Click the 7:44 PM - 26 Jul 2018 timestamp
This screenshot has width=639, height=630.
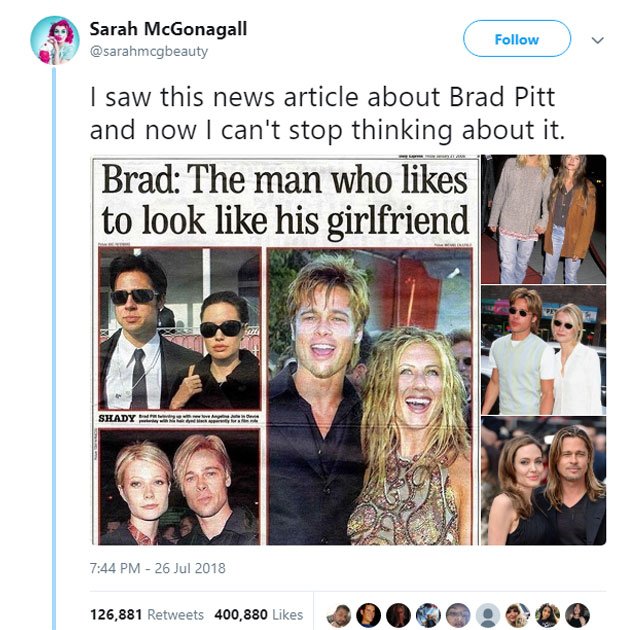(x=157, y=568)
